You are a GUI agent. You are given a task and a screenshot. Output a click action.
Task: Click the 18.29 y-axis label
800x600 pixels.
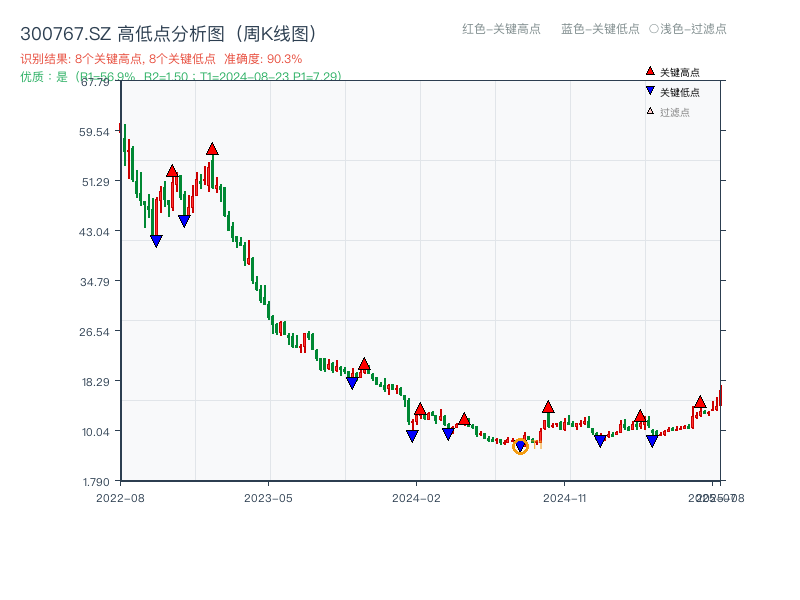coord(95,382)
